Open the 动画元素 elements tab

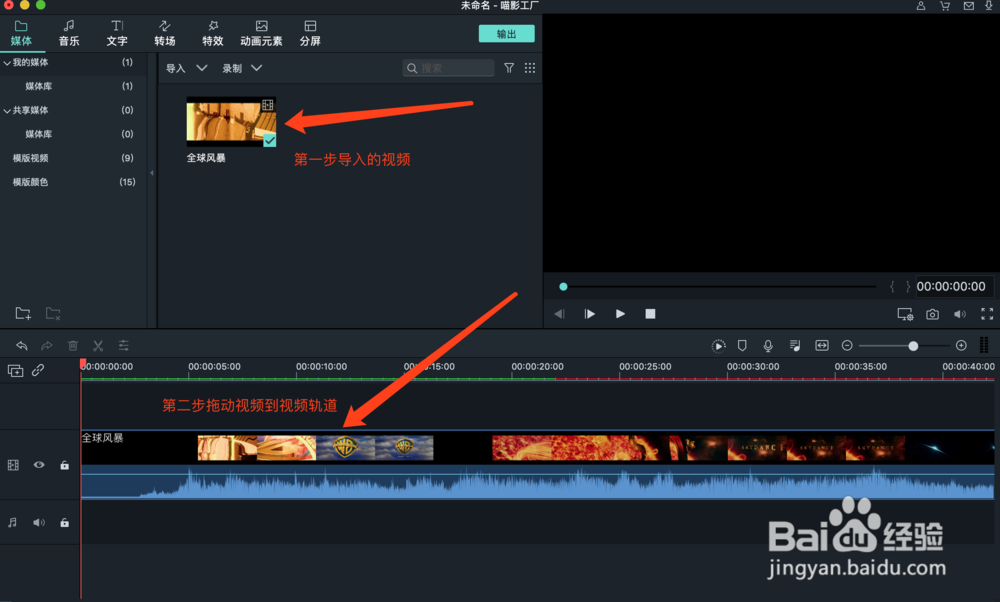click(261, 33)
